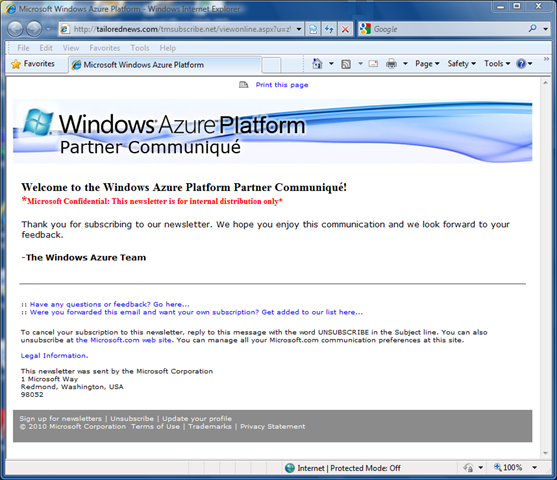Screen dimensions: 557x480
Task: Select the Microsoft Windows Azure Platform tab
Action: (x=164, y=65)
